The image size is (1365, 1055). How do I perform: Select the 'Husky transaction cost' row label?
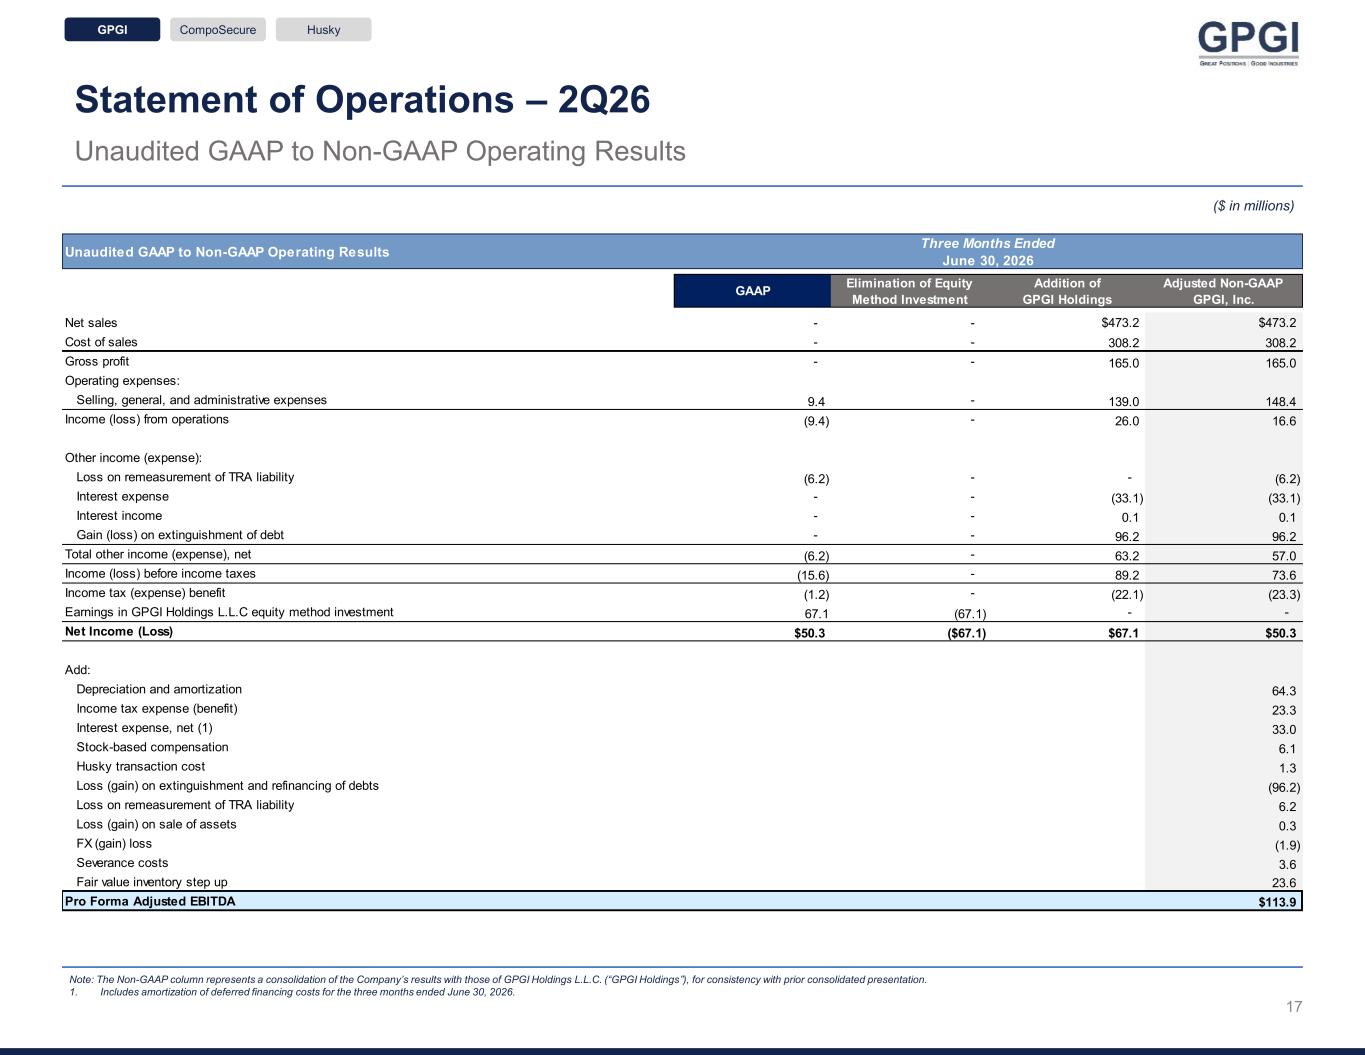[x=141, y=767]
